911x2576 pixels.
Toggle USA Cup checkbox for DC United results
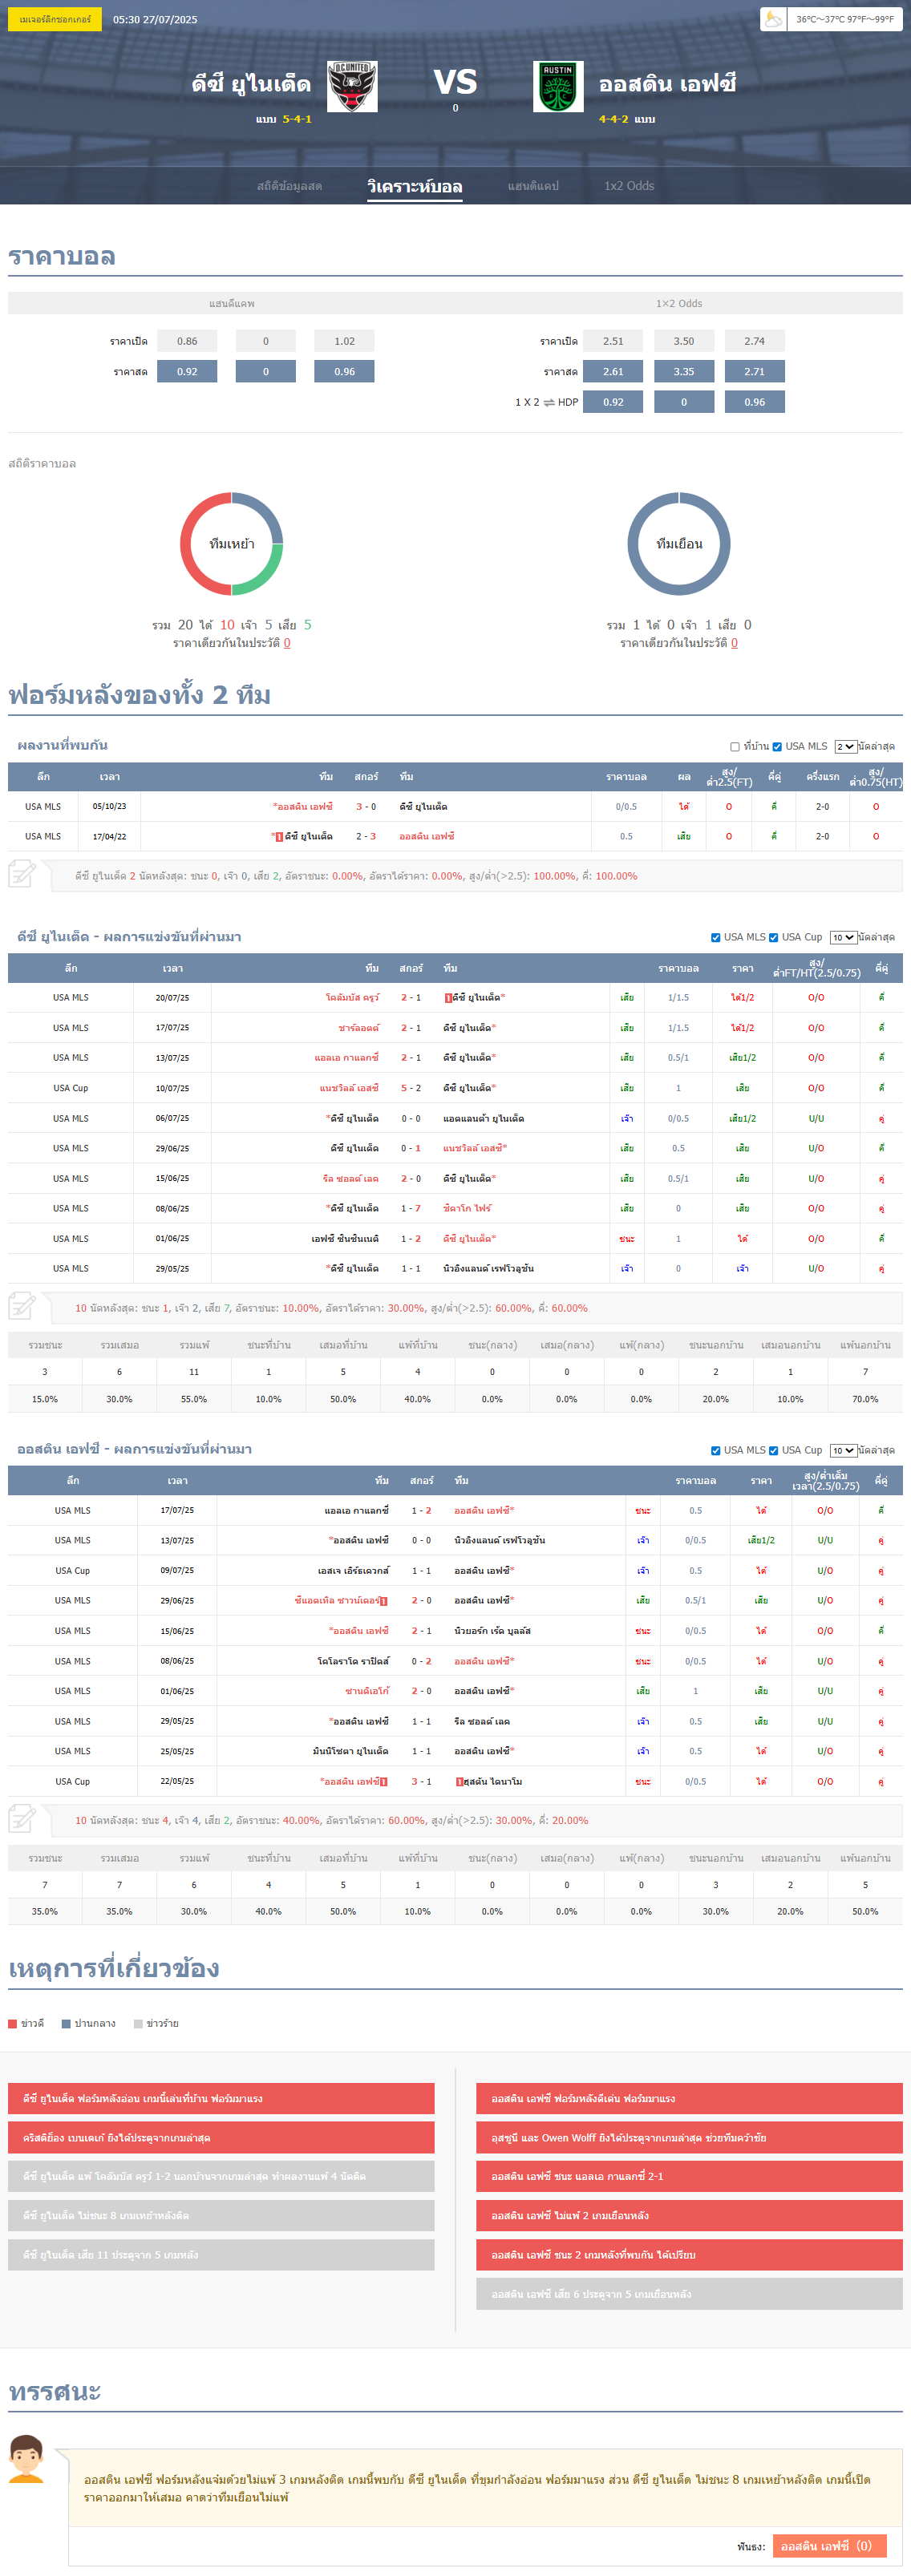[774, 938]
